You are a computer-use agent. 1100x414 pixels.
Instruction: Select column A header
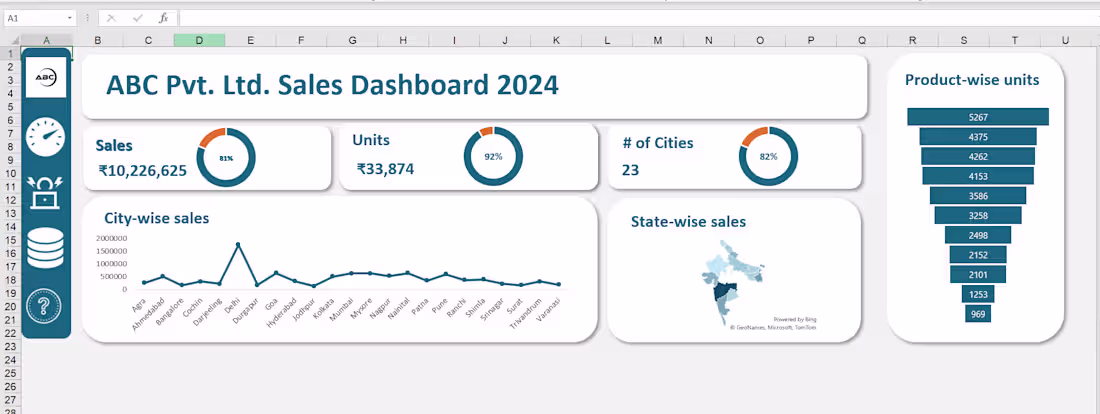46,41
